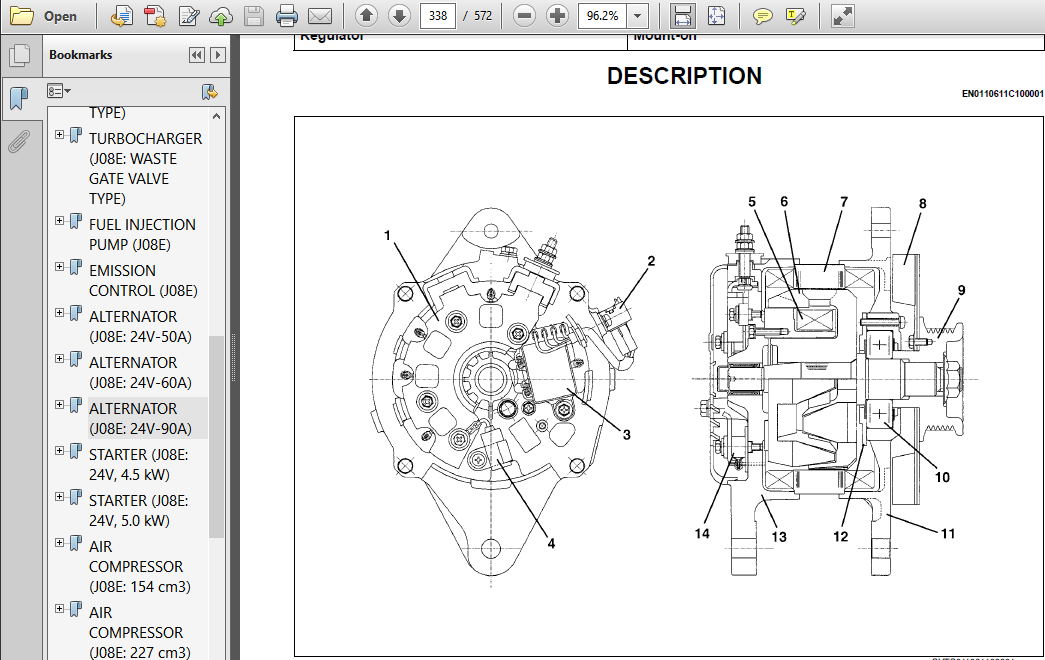Click the Create PDF icon
This screenshot has height=660, width=1045.
click(155, 16)
